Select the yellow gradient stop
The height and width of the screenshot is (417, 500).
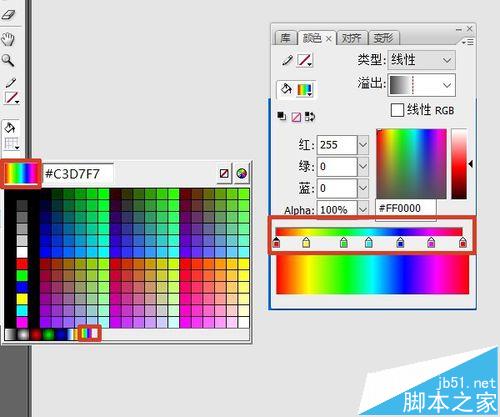pos(306,243)
